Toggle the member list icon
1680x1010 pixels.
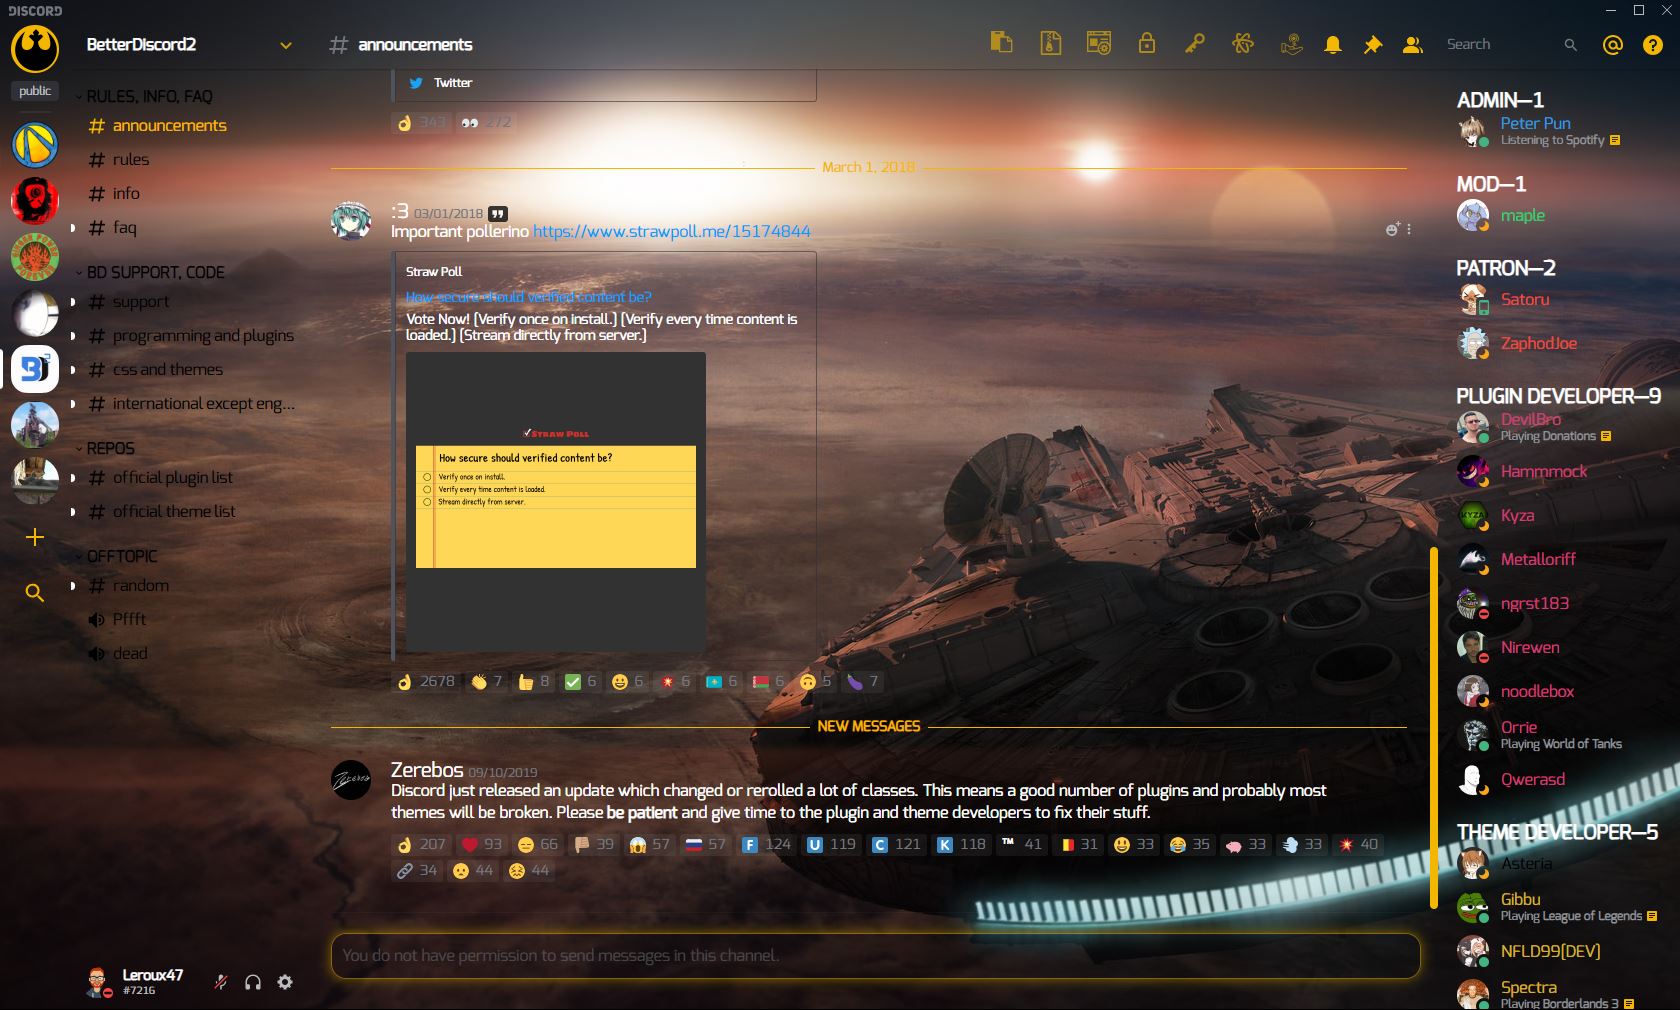pyautogui.click(x=1412, y=45)
